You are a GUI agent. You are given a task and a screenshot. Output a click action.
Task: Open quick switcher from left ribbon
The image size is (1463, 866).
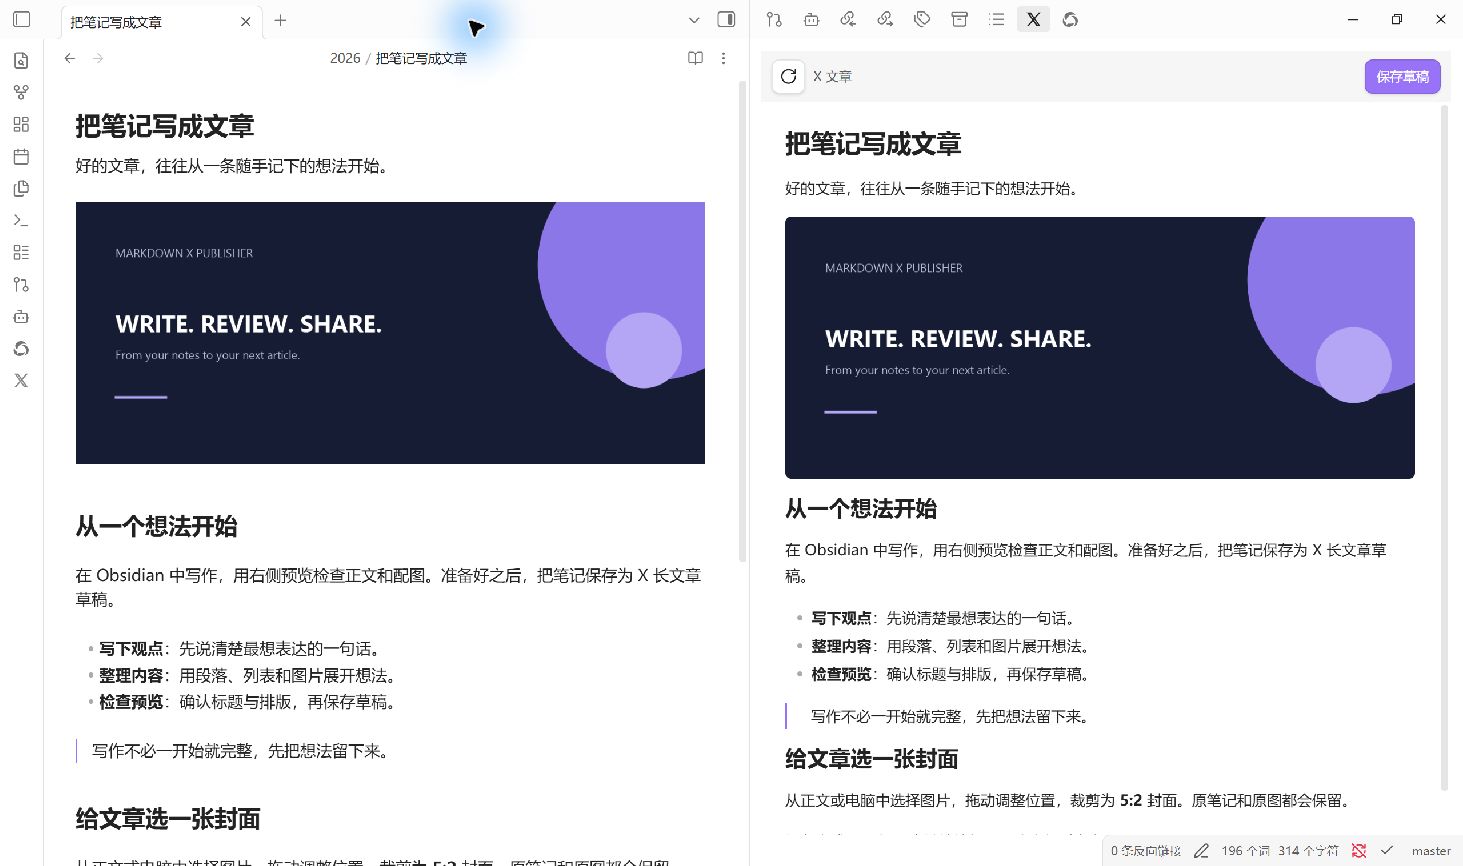[21, 60]
